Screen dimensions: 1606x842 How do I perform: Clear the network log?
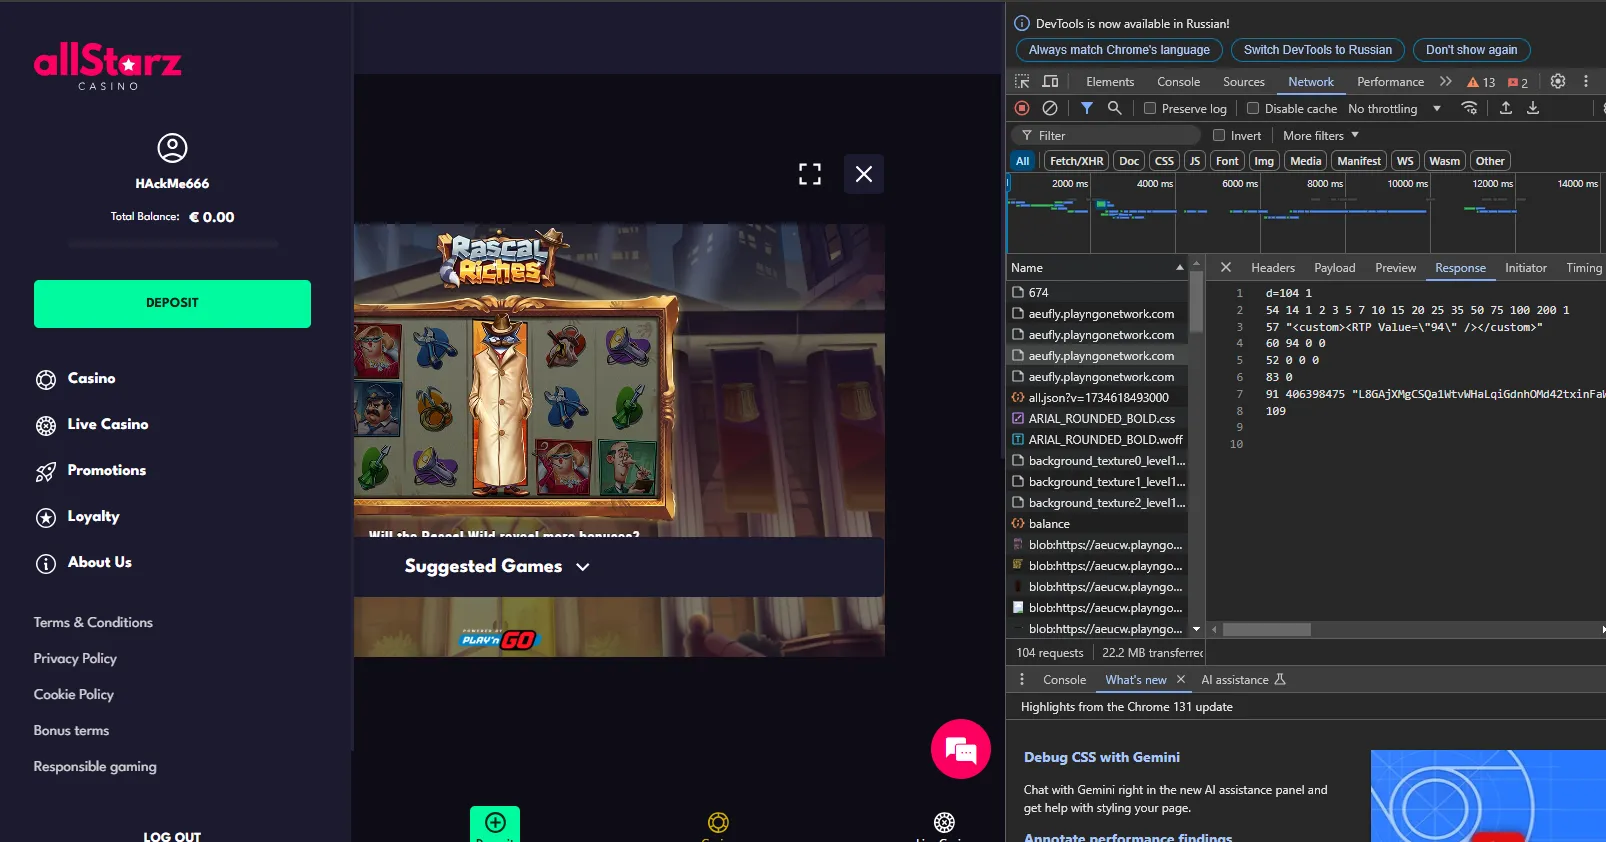1050,108
